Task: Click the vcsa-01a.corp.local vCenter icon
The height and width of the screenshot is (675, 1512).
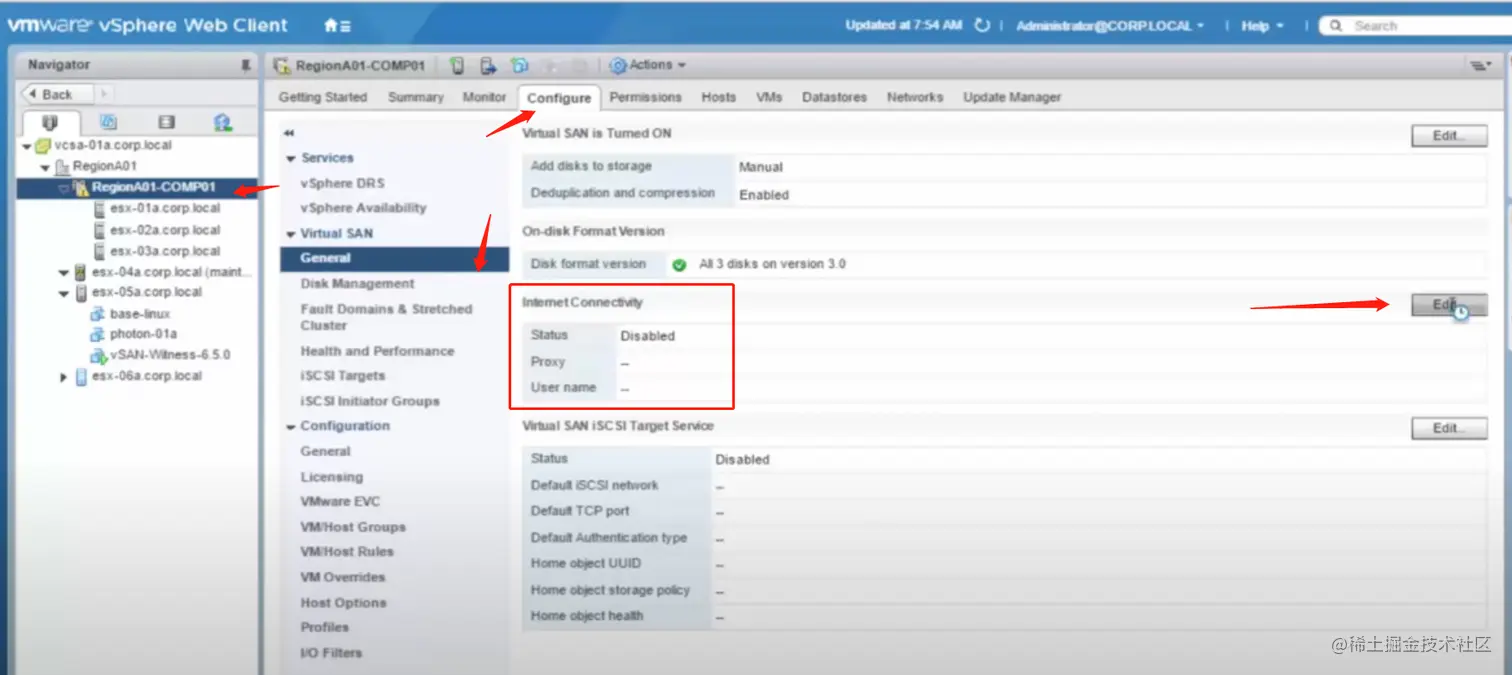Action: [43, 145]
